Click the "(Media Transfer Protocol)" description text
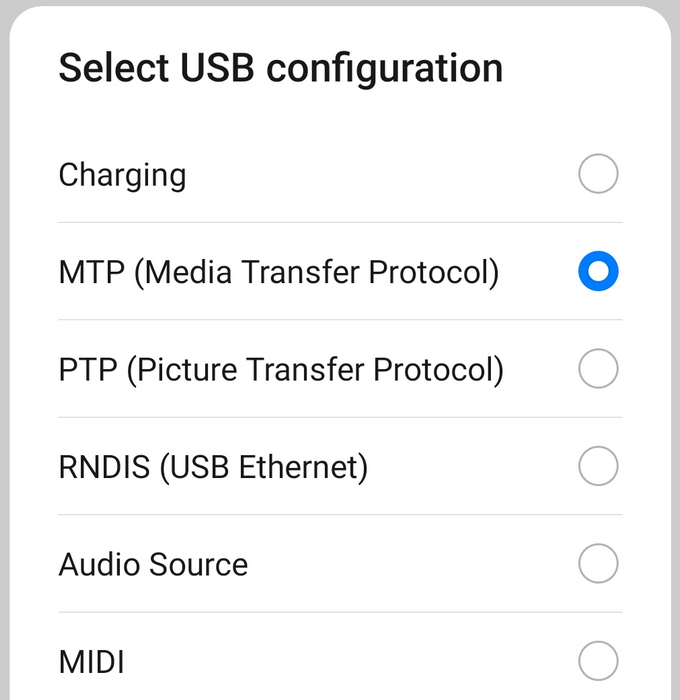680x700 pixels. tap(316, 273)
